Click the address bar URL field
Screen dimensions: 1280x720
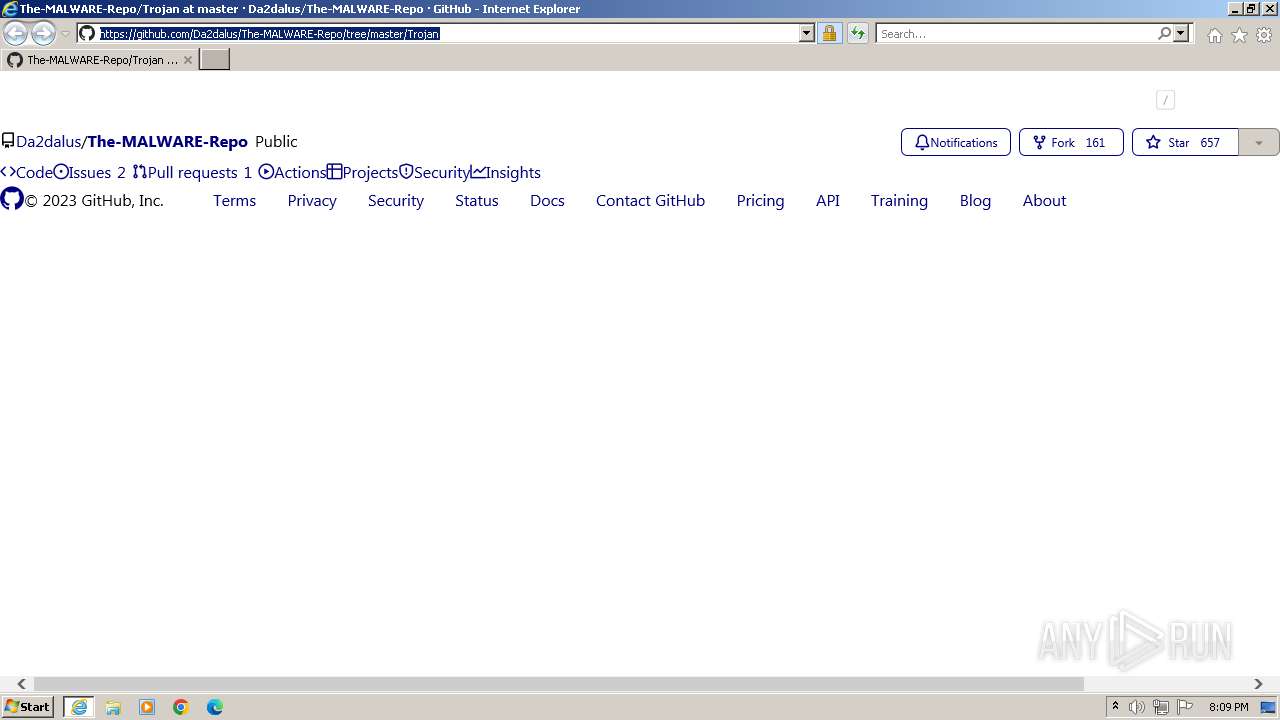tap(448, 33)
